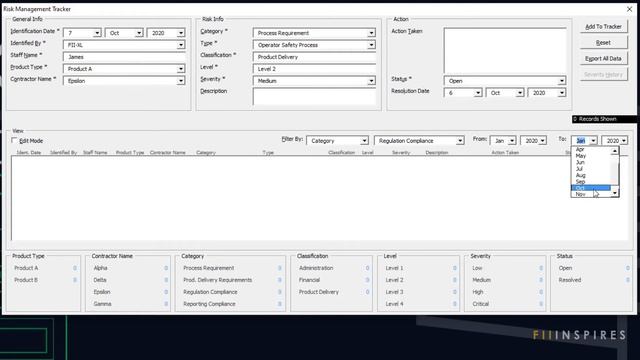Select Nov in the month list
Screen dimensions: 640x360
point(591,194)
